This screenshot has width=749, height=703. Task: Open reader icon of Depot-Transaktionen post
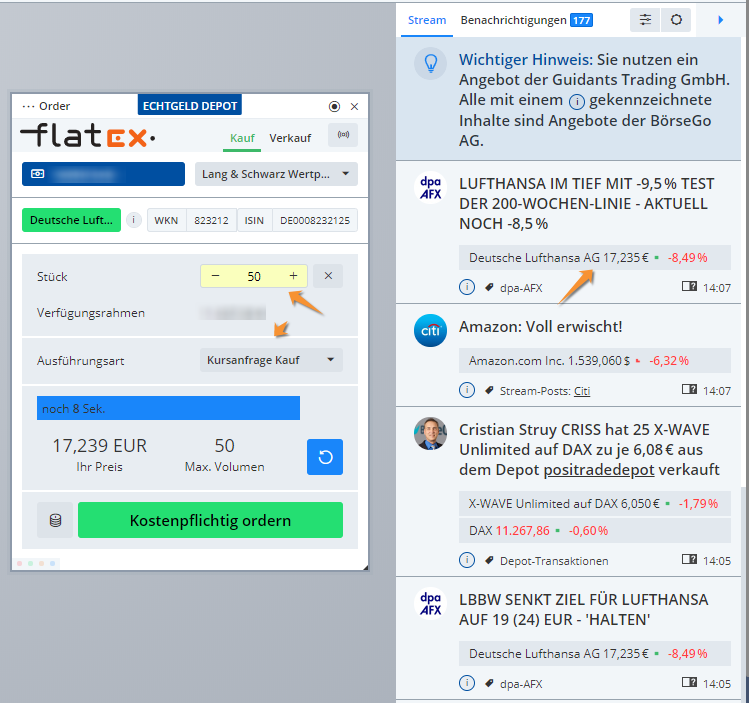tap(689, 559)
